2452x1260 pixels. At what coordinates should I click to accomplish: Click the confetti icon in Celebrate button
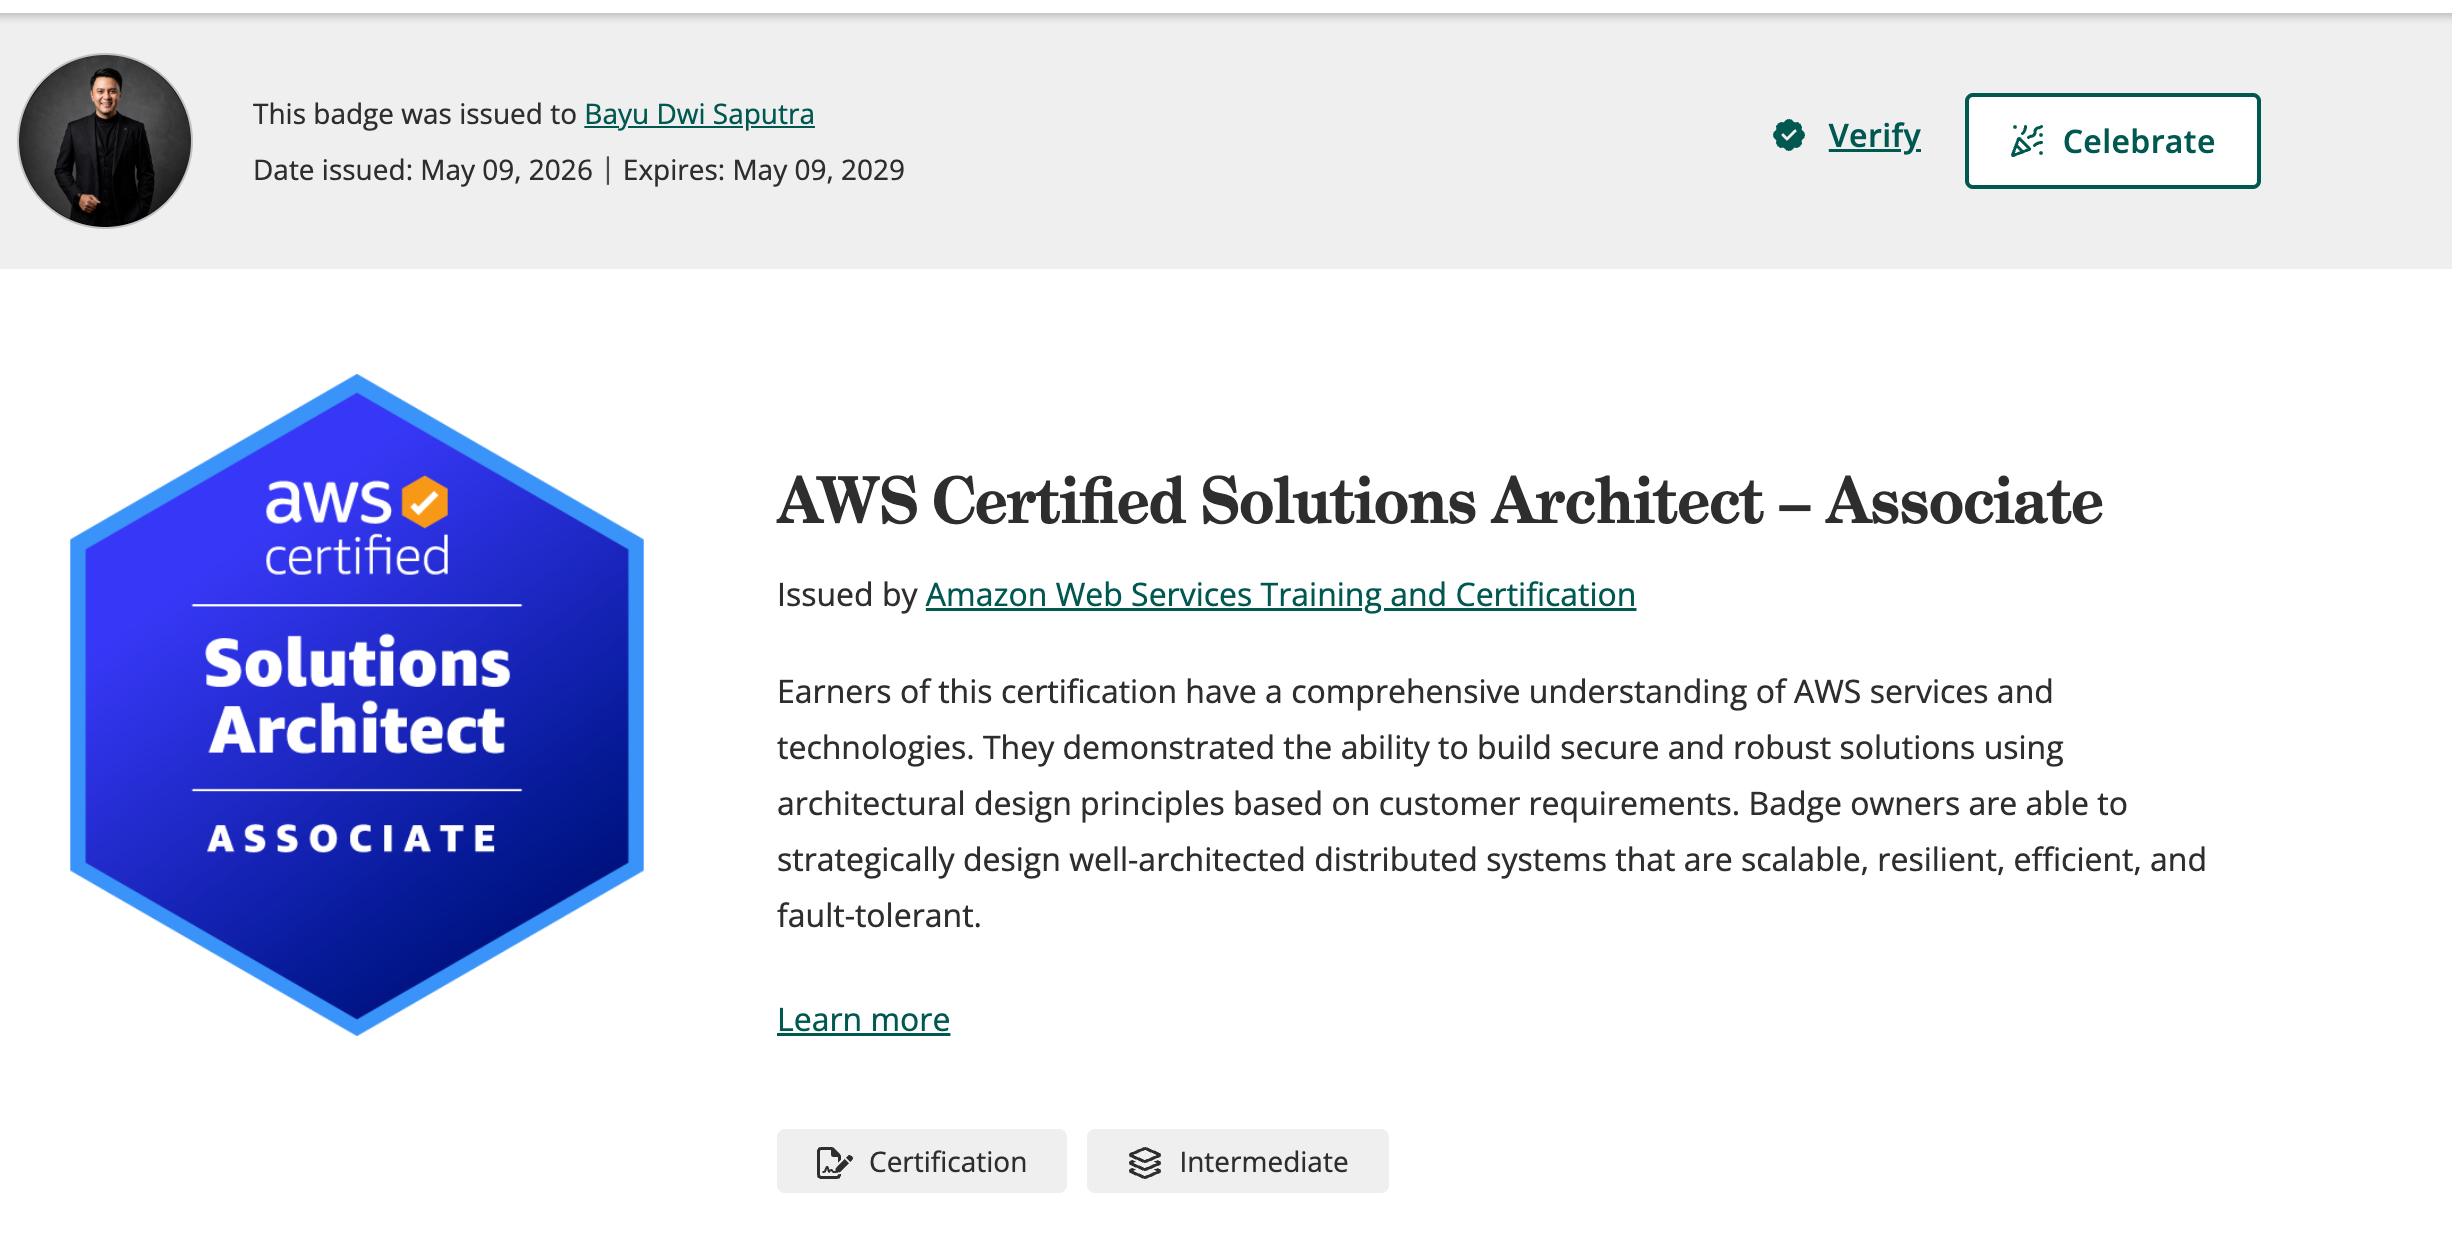2027,141
